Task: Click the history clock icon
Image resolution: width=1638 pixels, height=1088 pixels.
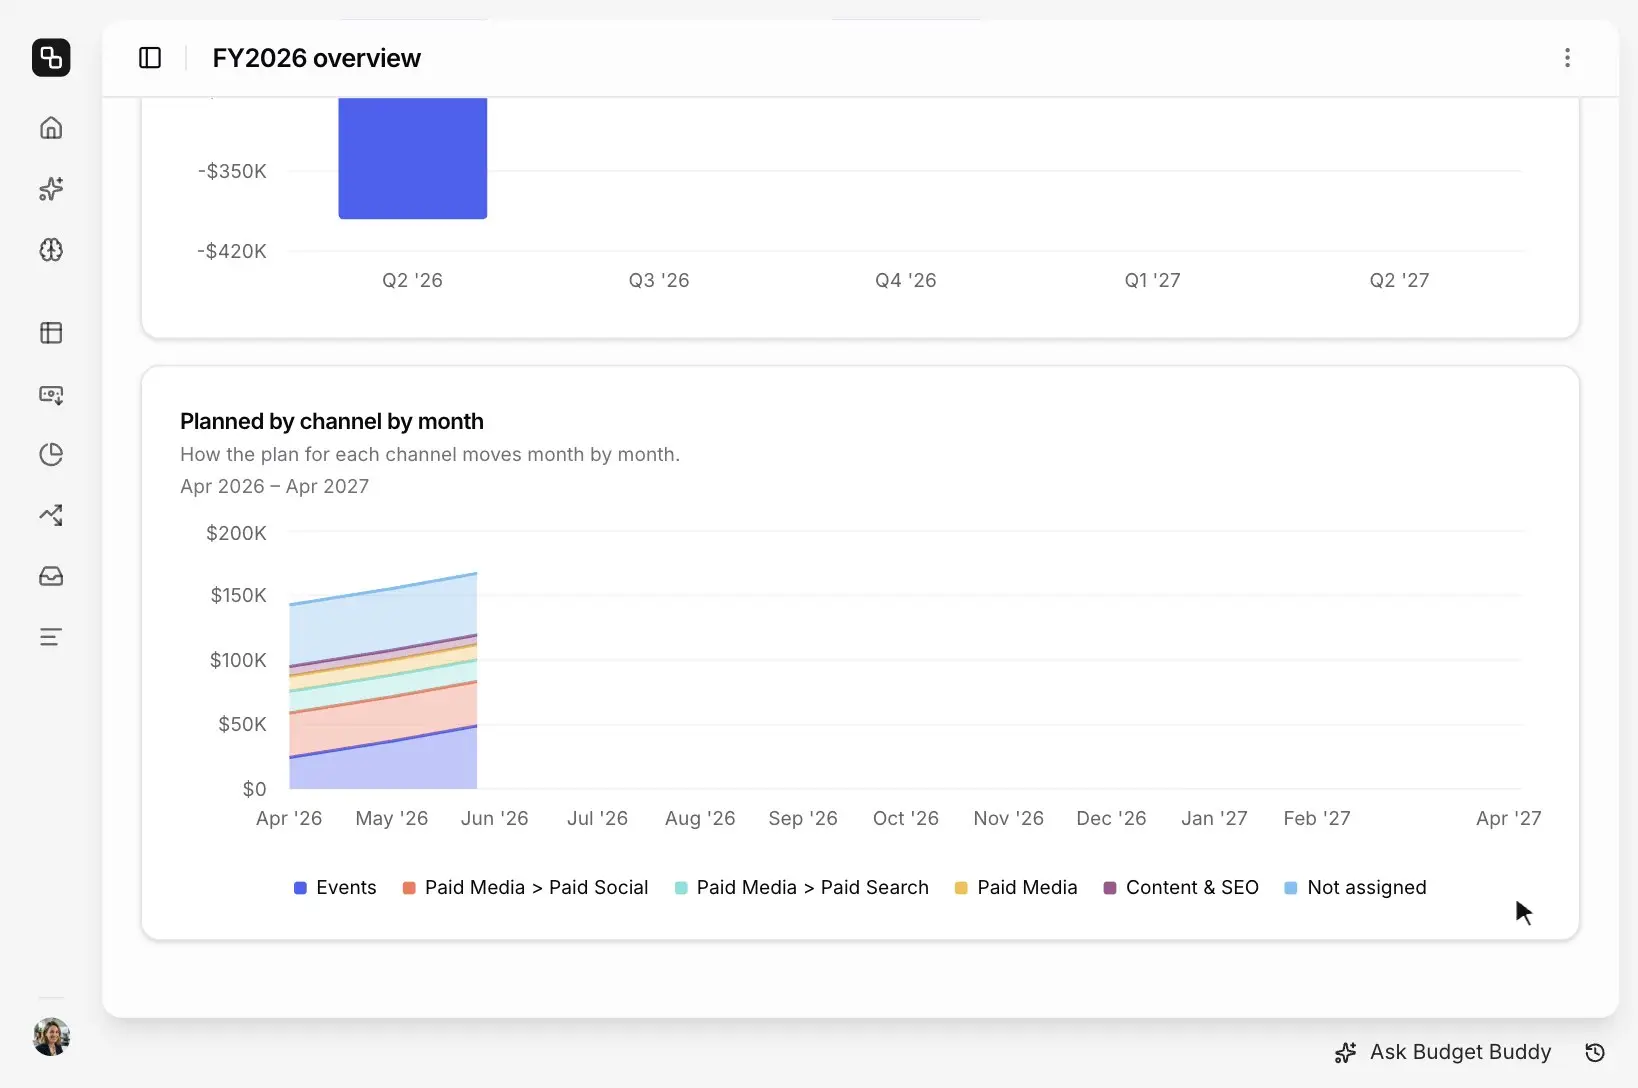Action: click(1595, 1052)
